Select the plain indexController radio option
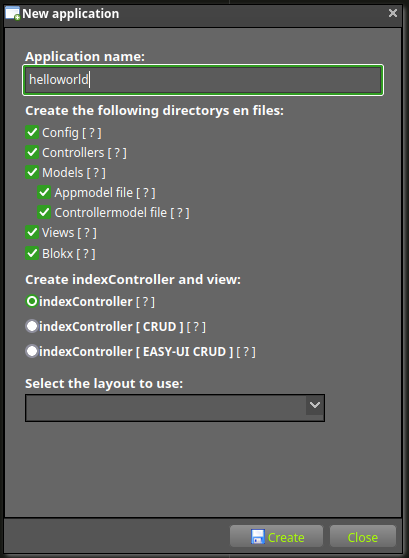Image resolution: width=409 pixels, height=558 pixels. [32, 301]
